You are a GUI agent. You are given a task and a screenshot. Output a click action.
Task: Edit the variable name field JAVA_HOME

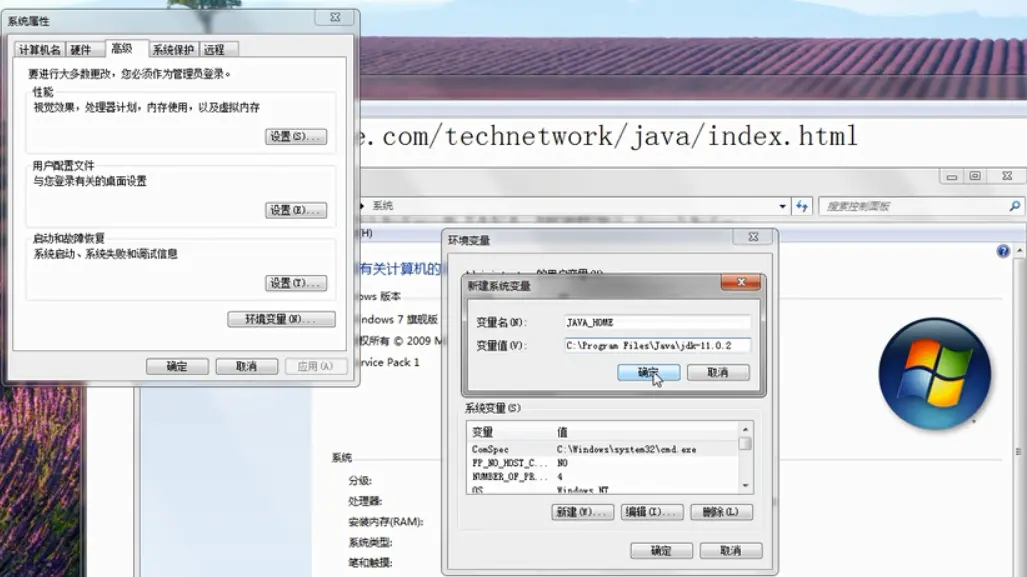[x=658, y=322]
